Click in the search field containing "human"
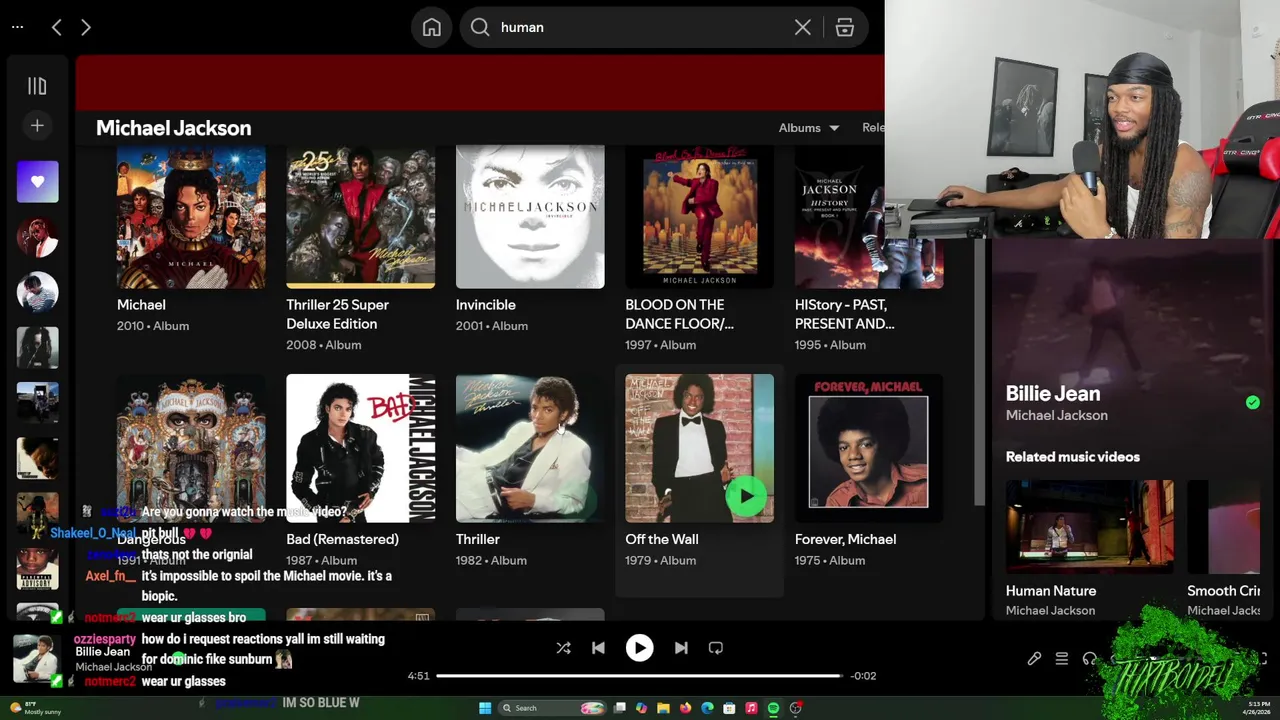Screen dimensions: 1280x720 [x=640, y=27]
